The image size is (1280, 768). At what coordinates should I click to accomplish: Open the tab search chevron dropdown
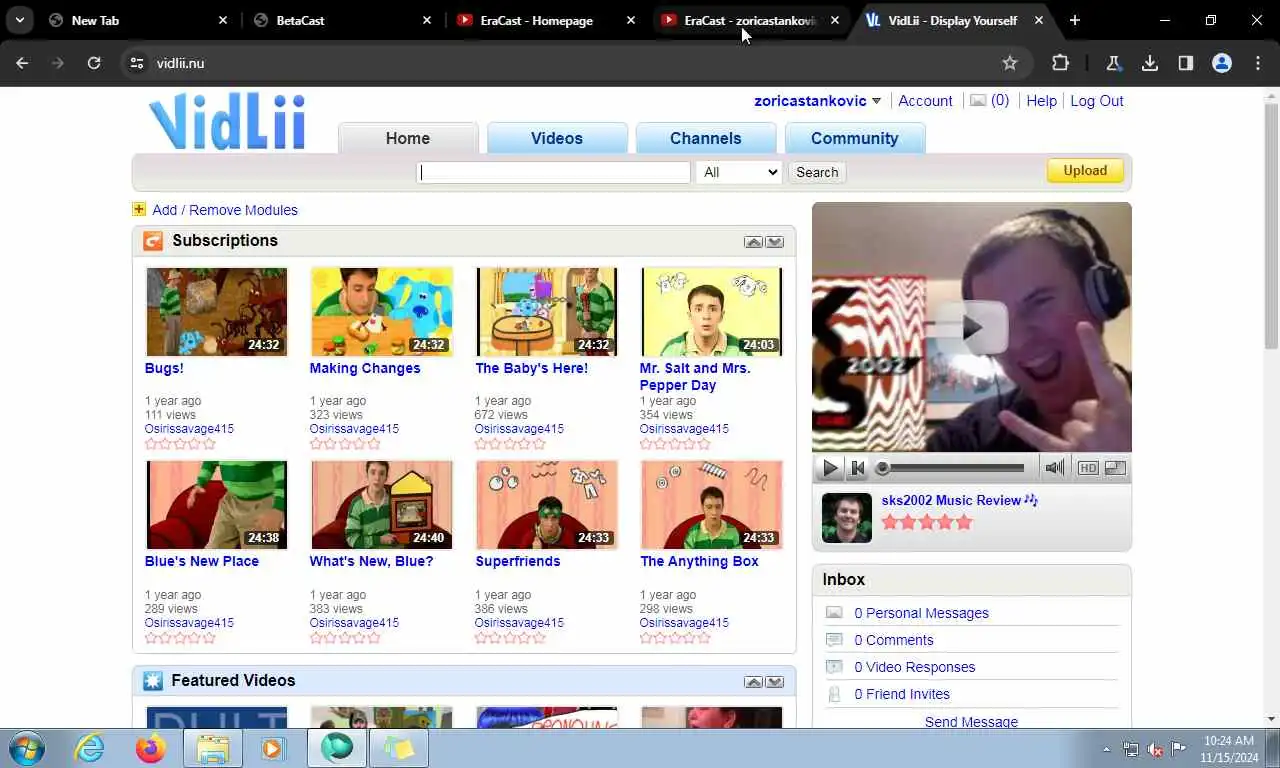pyautogui.click(x=19, y=20)
